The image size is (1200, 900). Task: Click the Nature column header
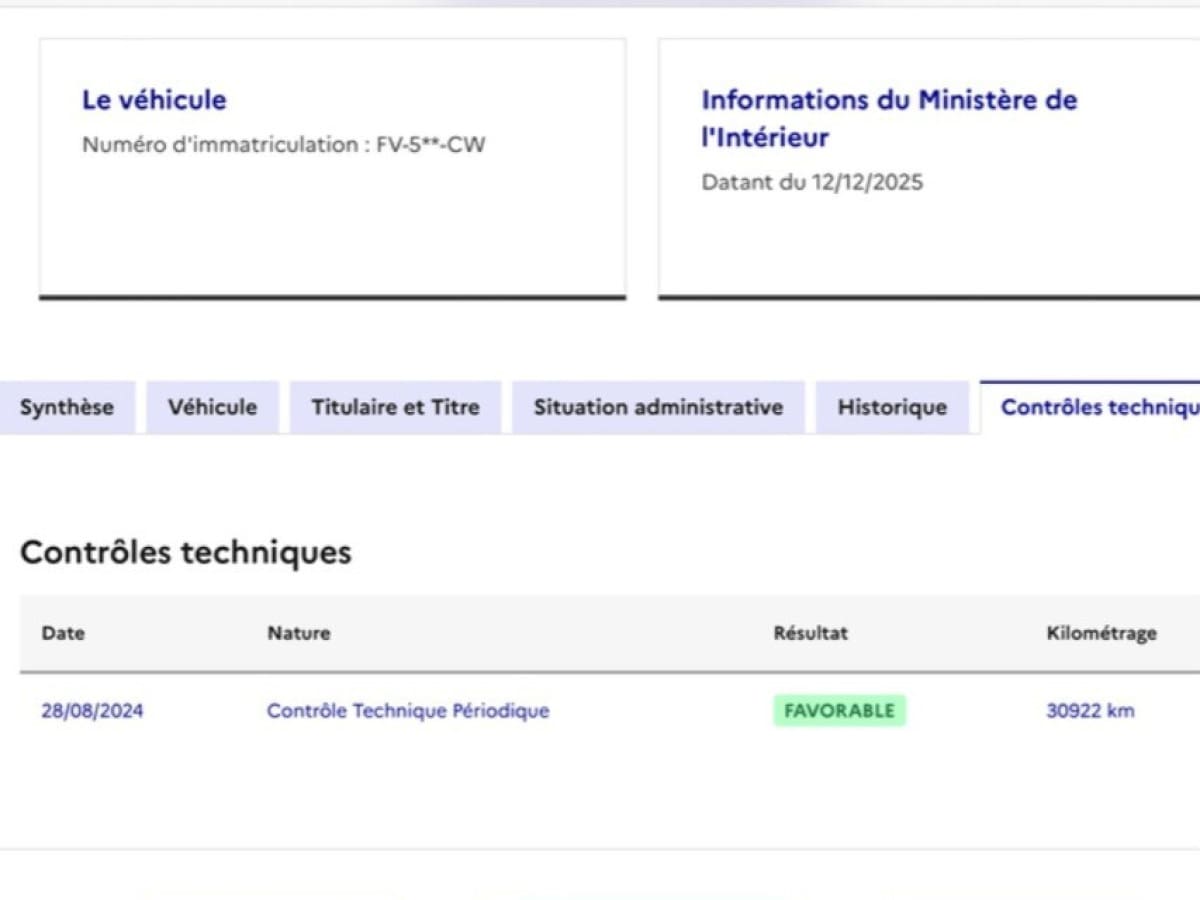coord(298,633)
